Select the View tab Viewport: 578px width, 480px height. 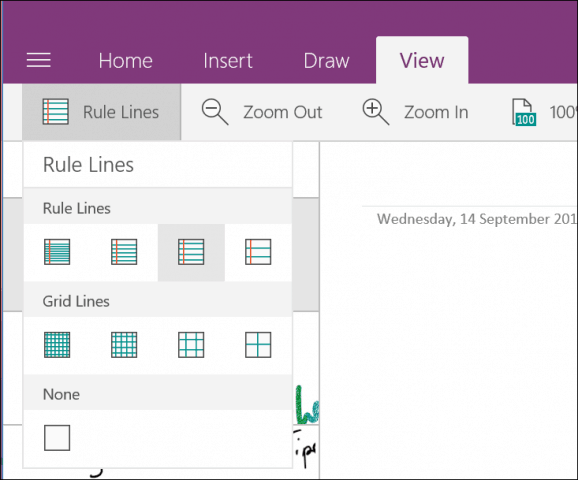pyautogui.click(x=422, y=60)
